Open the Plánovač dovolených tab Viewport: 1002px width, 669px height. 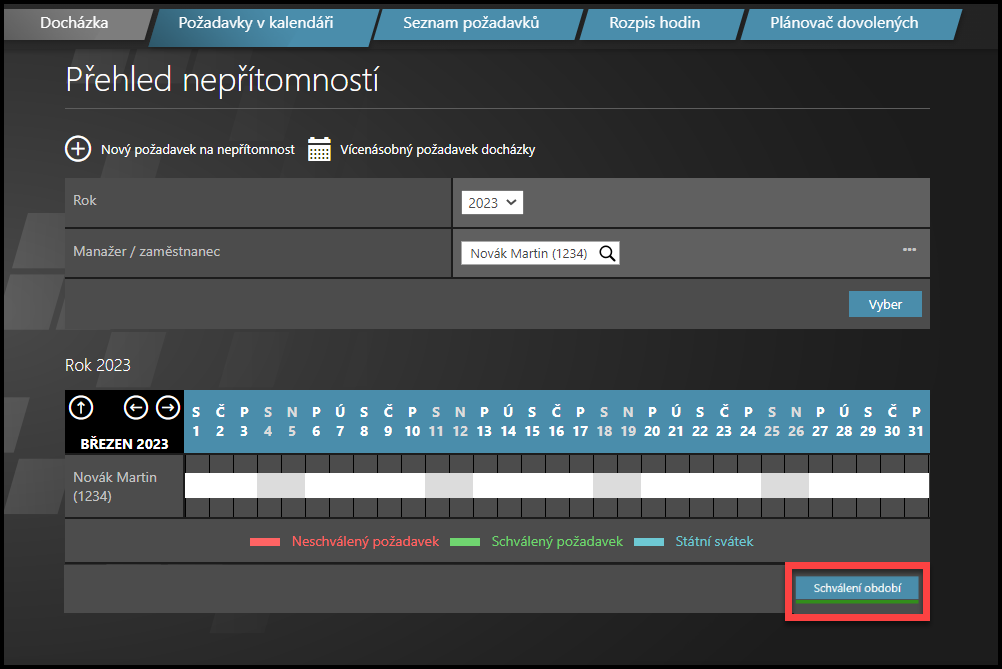tap(844, 23)
